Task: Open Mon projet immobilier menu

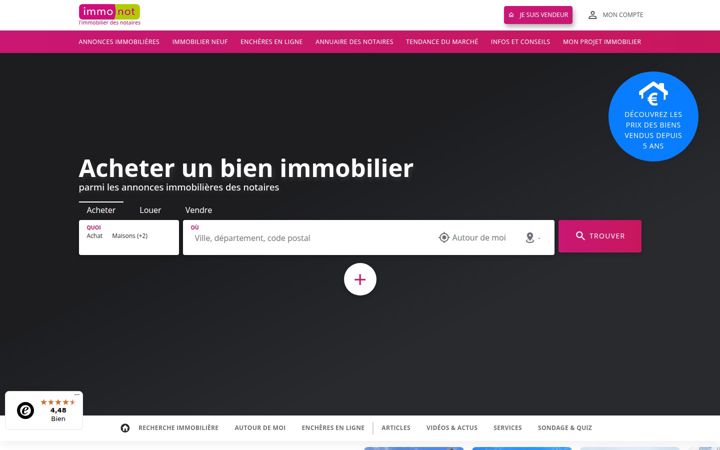Action: 602,42
